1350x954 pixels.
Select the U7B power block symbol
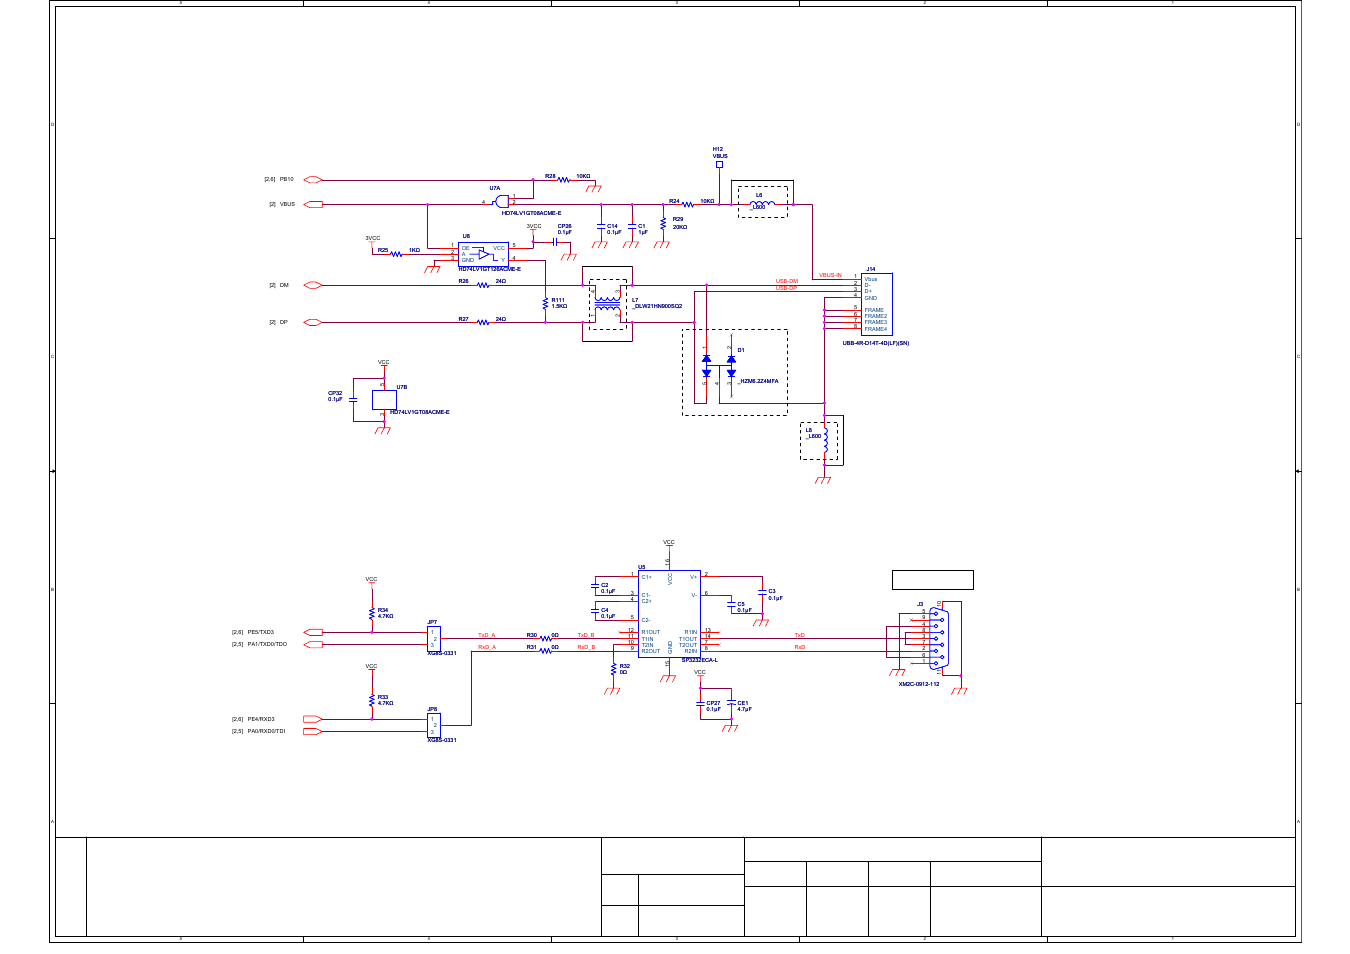pos(384,400)
